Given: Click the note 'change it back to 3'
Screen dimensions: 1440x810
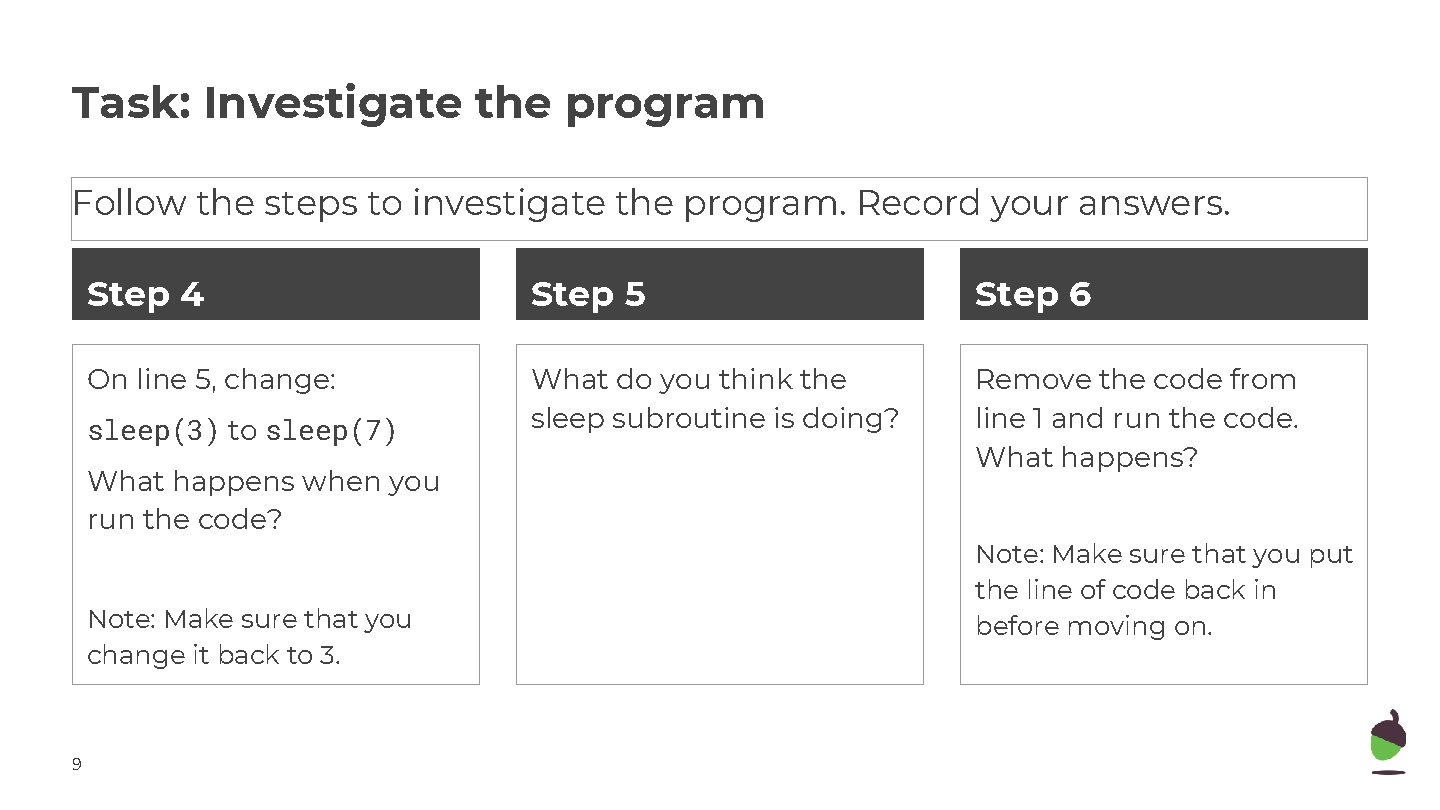Looking at the screenshot, I should [x=249, y=637].
